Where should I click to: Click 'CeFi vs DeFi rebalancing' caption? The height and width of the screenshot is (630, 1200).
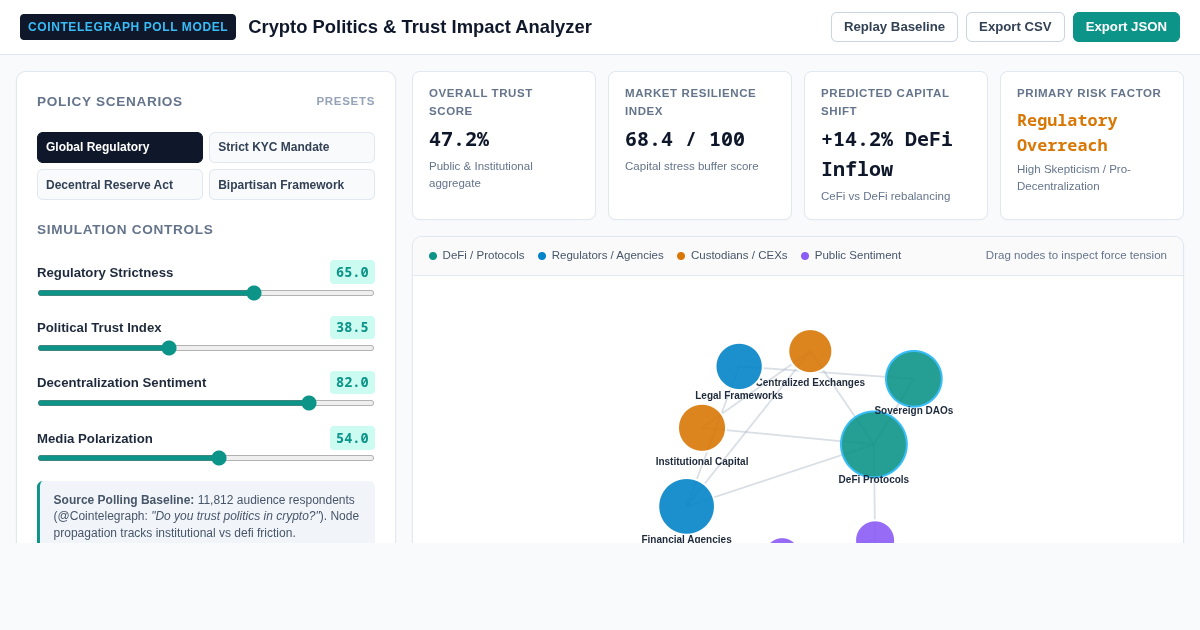(886, 196)
